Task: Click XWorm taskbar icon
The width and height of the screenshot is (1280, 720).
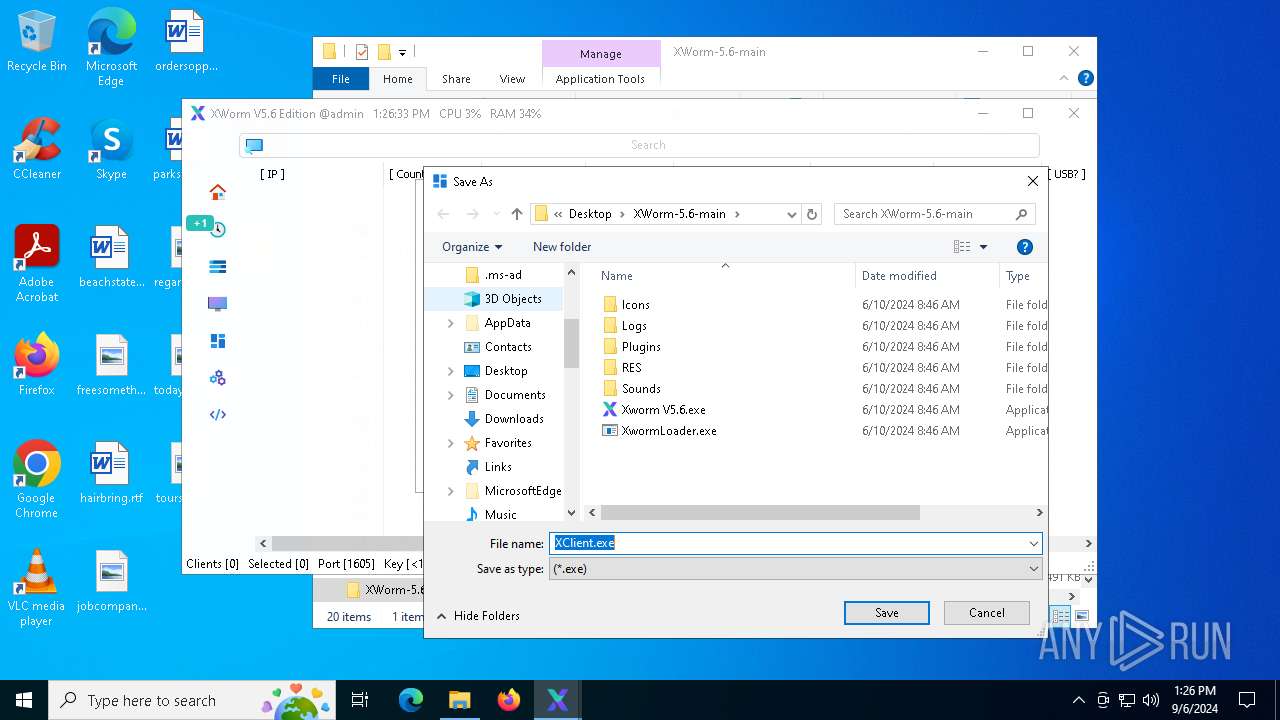Action: [x=557, y=700]
